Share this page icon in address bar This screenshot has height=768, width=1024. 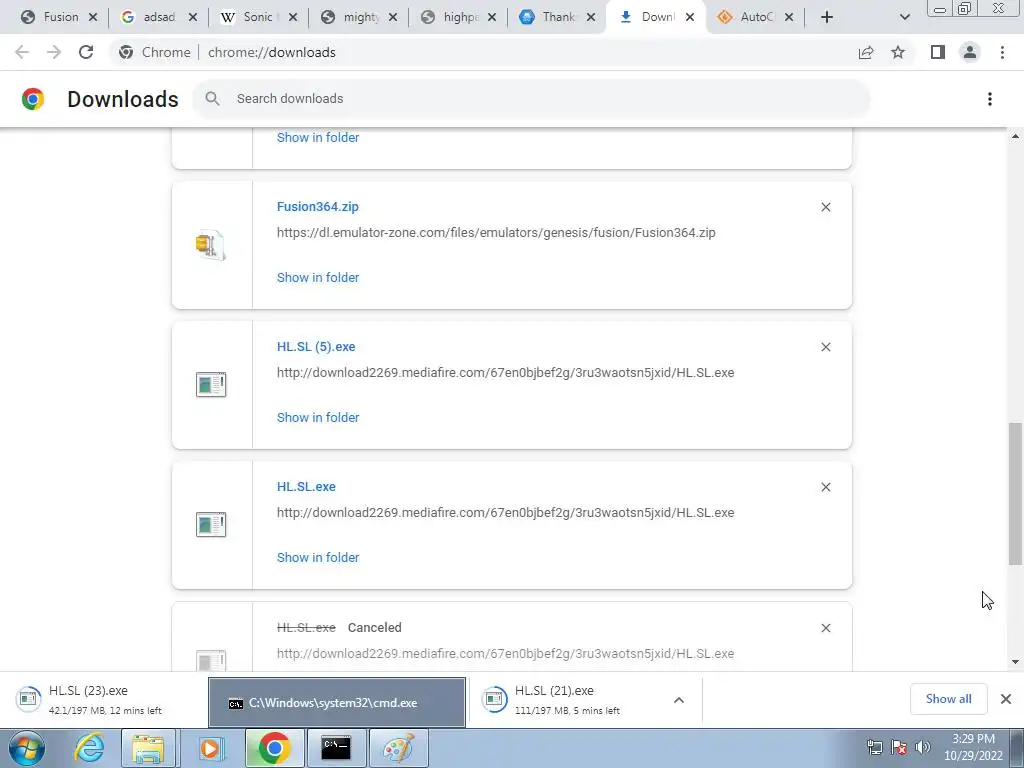click(x=866, y=52)
